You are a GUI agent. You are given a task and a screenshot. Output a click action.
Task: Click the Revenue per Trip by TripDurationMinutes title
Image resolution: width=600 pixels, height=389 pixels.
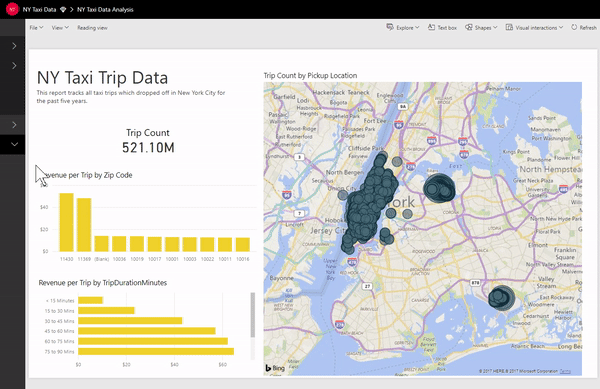103,283
